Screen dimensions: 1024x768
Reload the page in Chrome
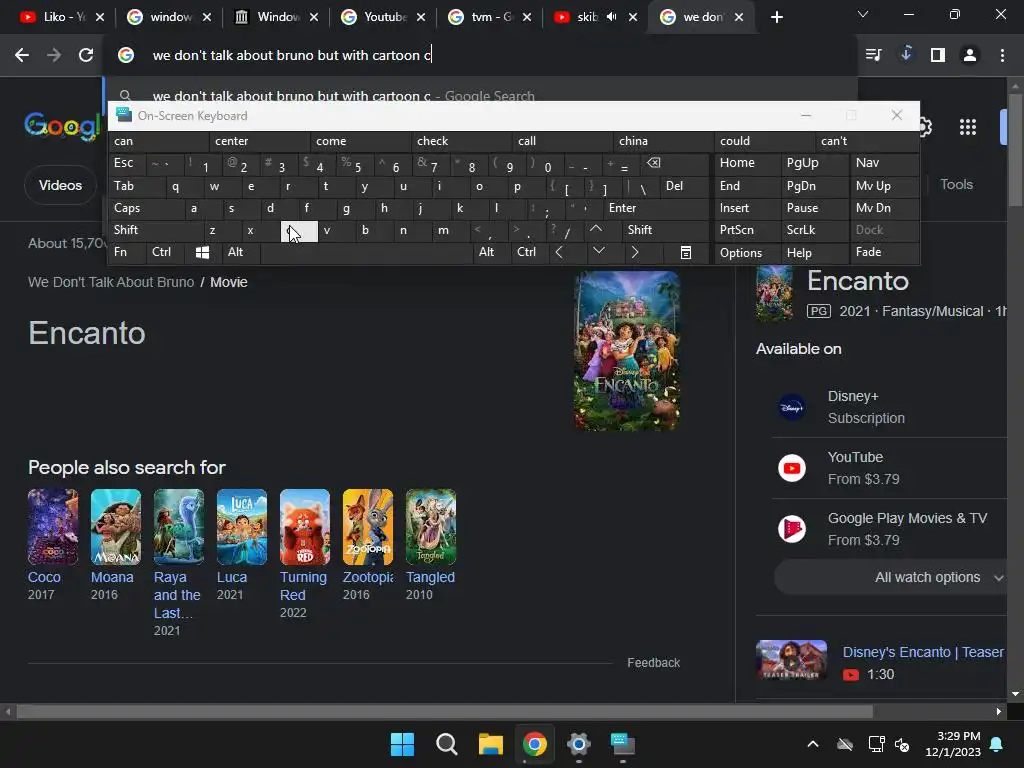coord(86,56)
